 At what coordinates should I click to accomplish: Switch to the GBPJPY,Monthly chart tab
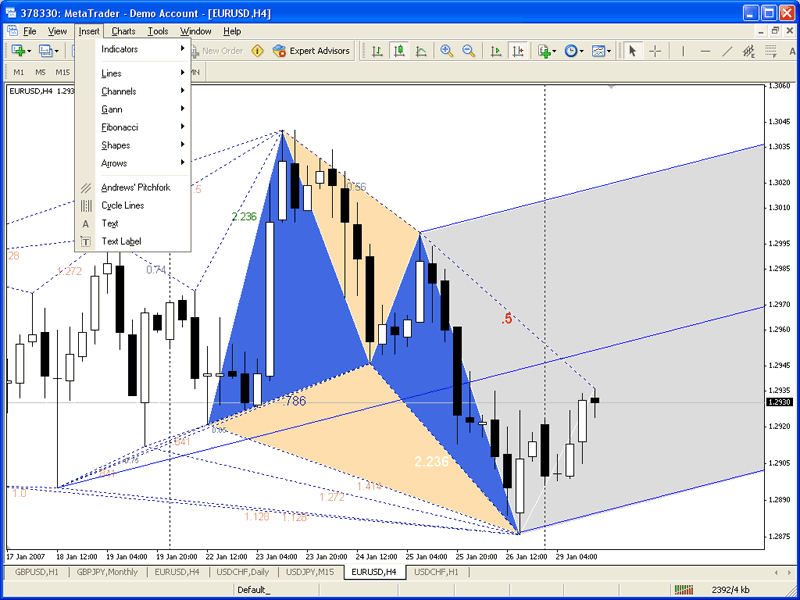point(107,572)
